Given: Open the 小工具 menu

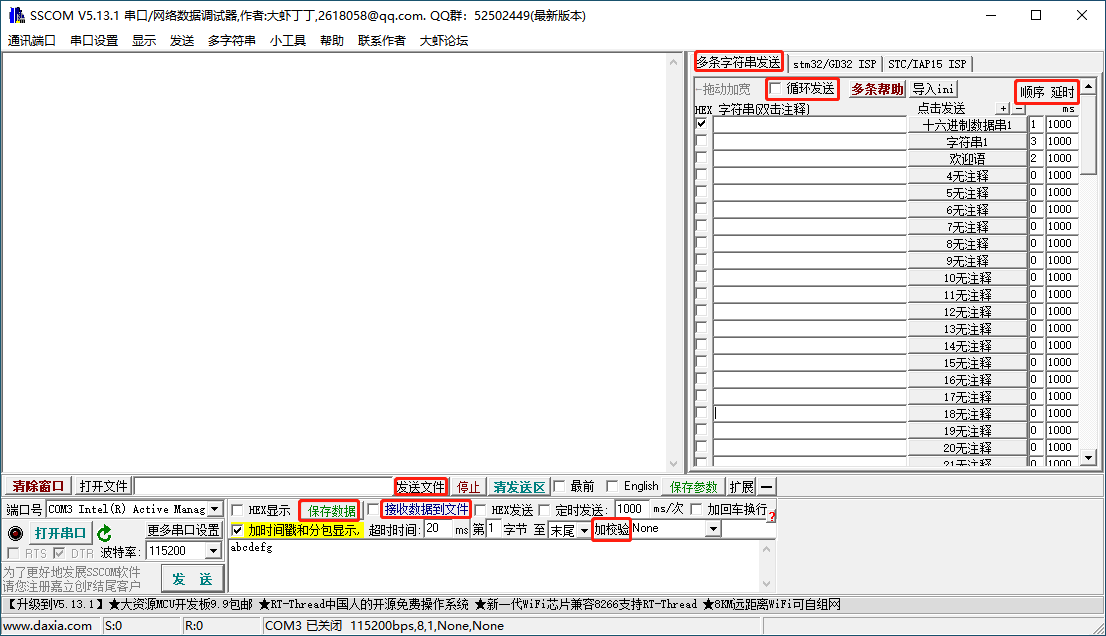Looking at the screenshot, I should (288, 41).
